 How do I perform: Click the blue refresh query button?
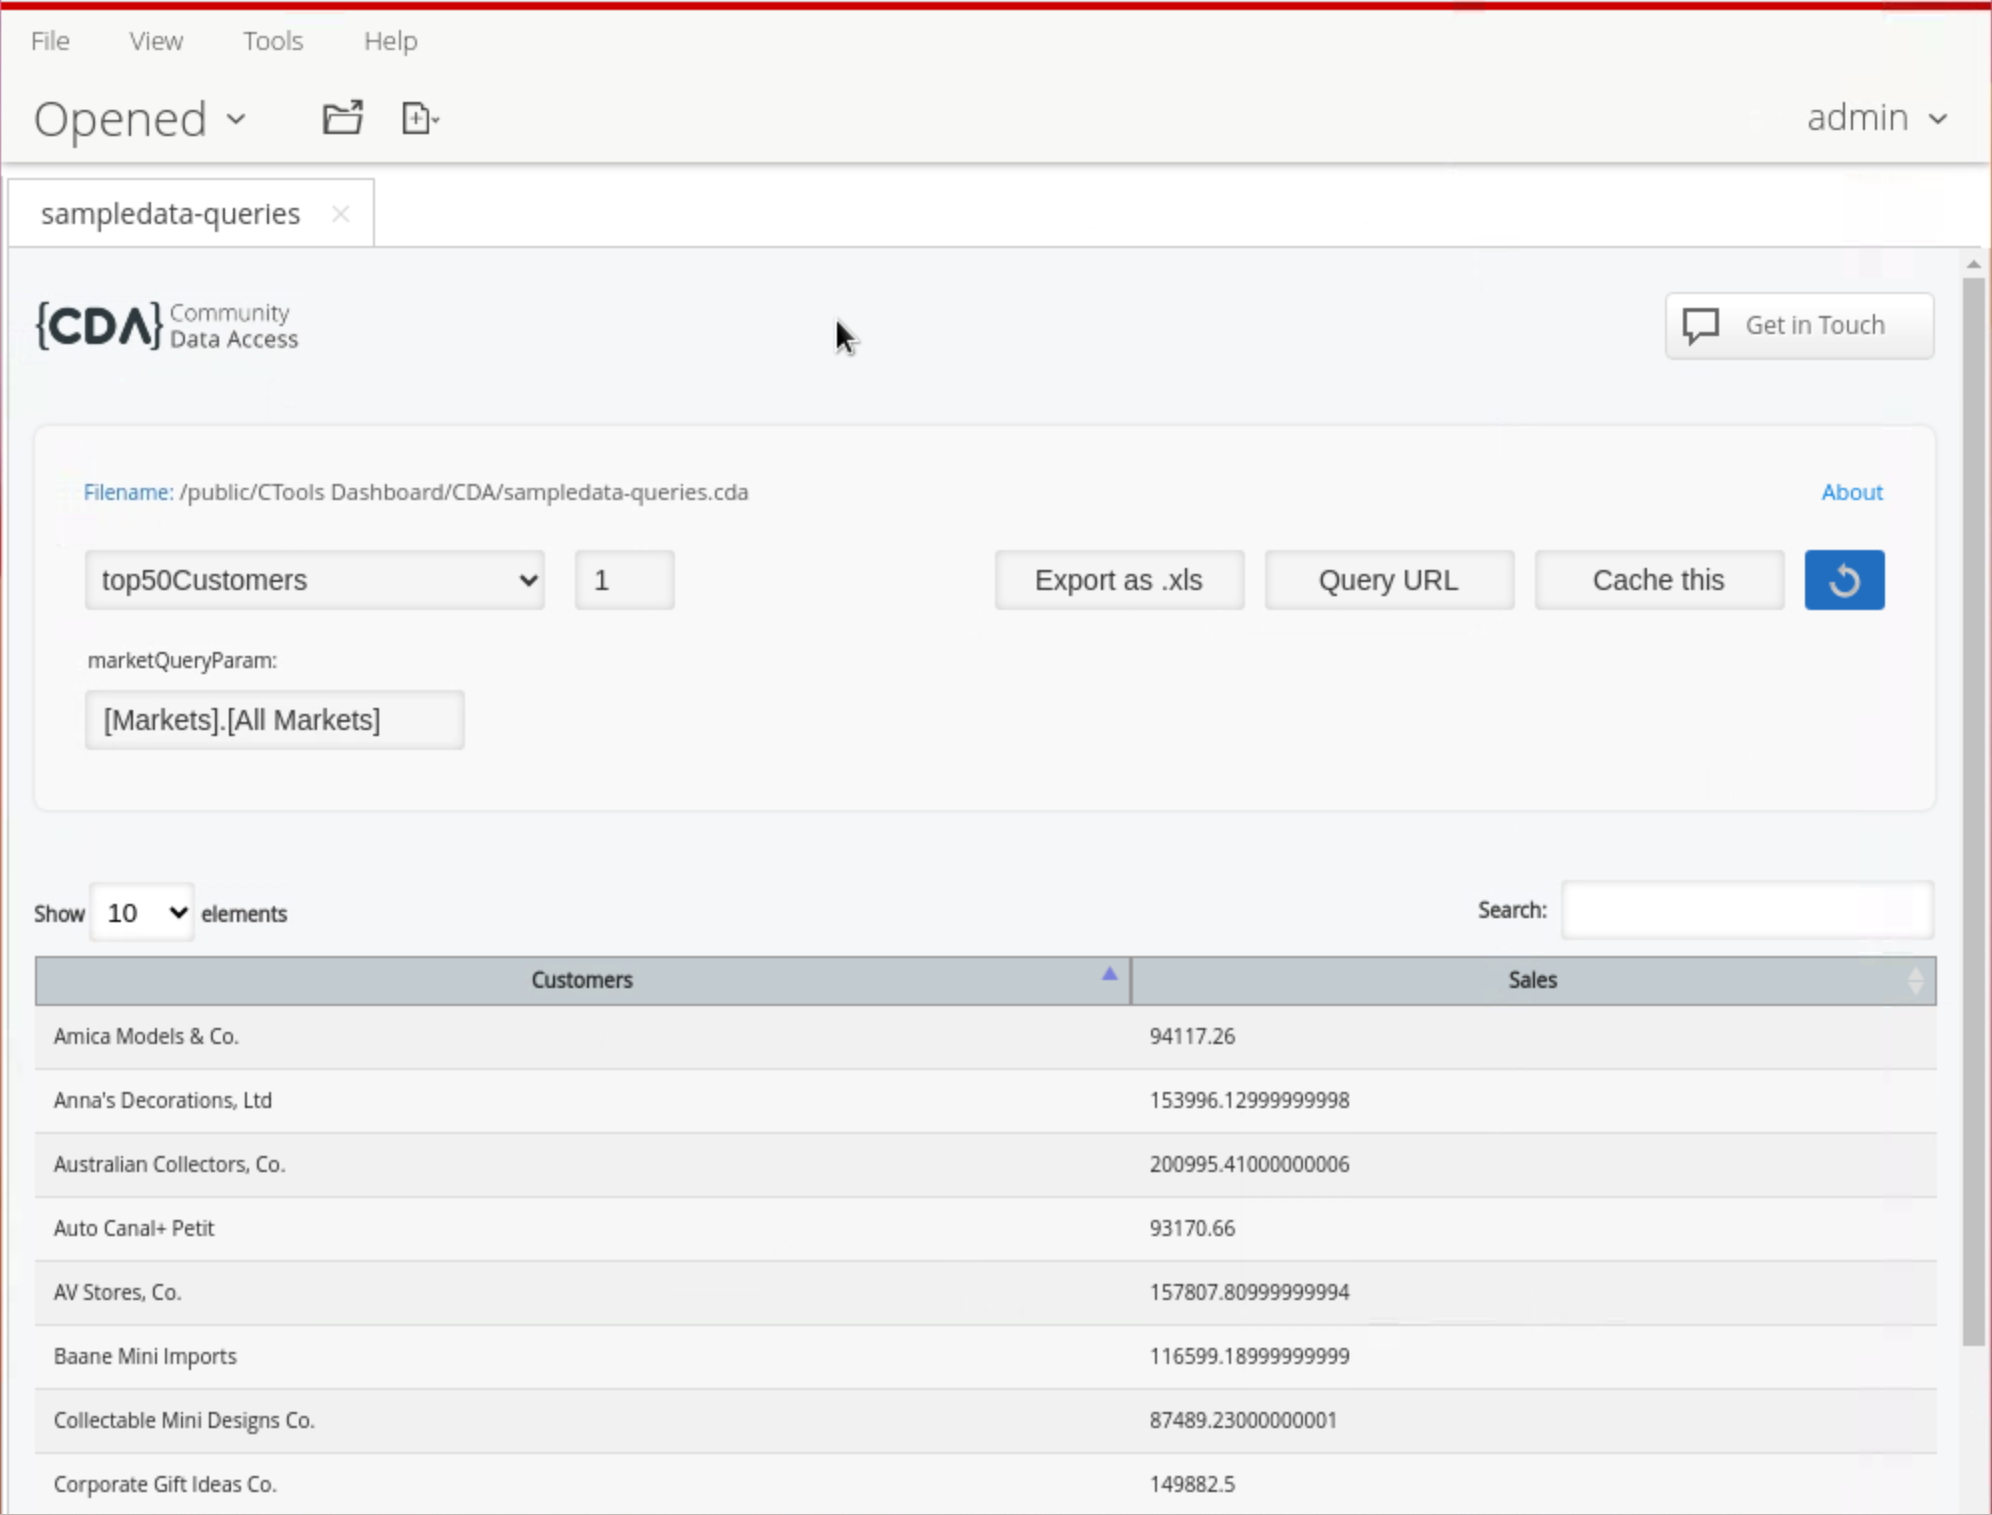1843,580
